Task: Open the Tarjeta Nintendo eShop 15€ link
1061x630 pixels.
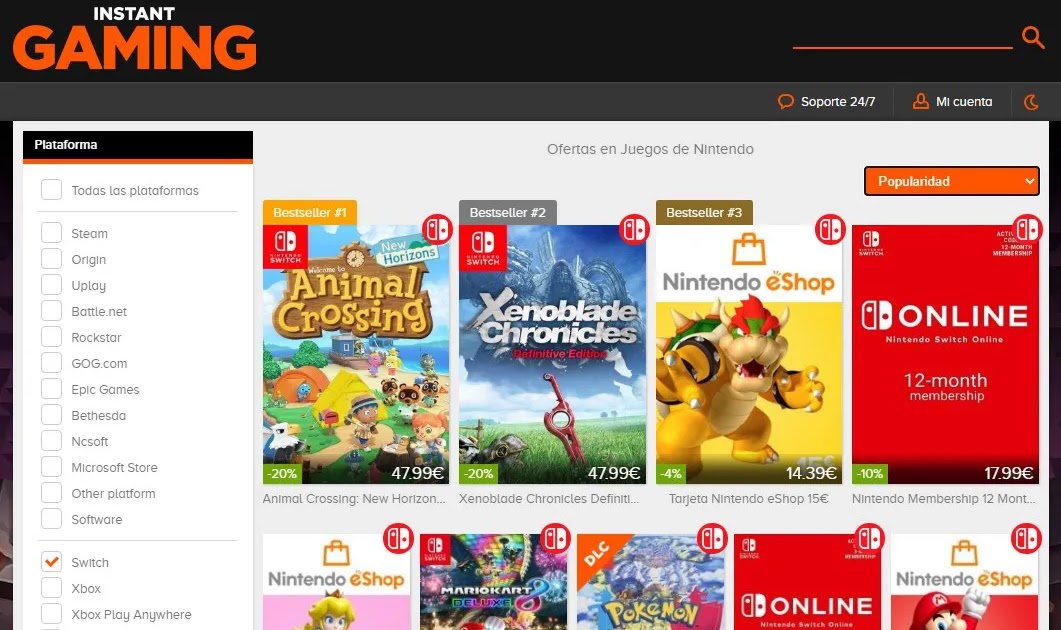Action: point(748,499)
